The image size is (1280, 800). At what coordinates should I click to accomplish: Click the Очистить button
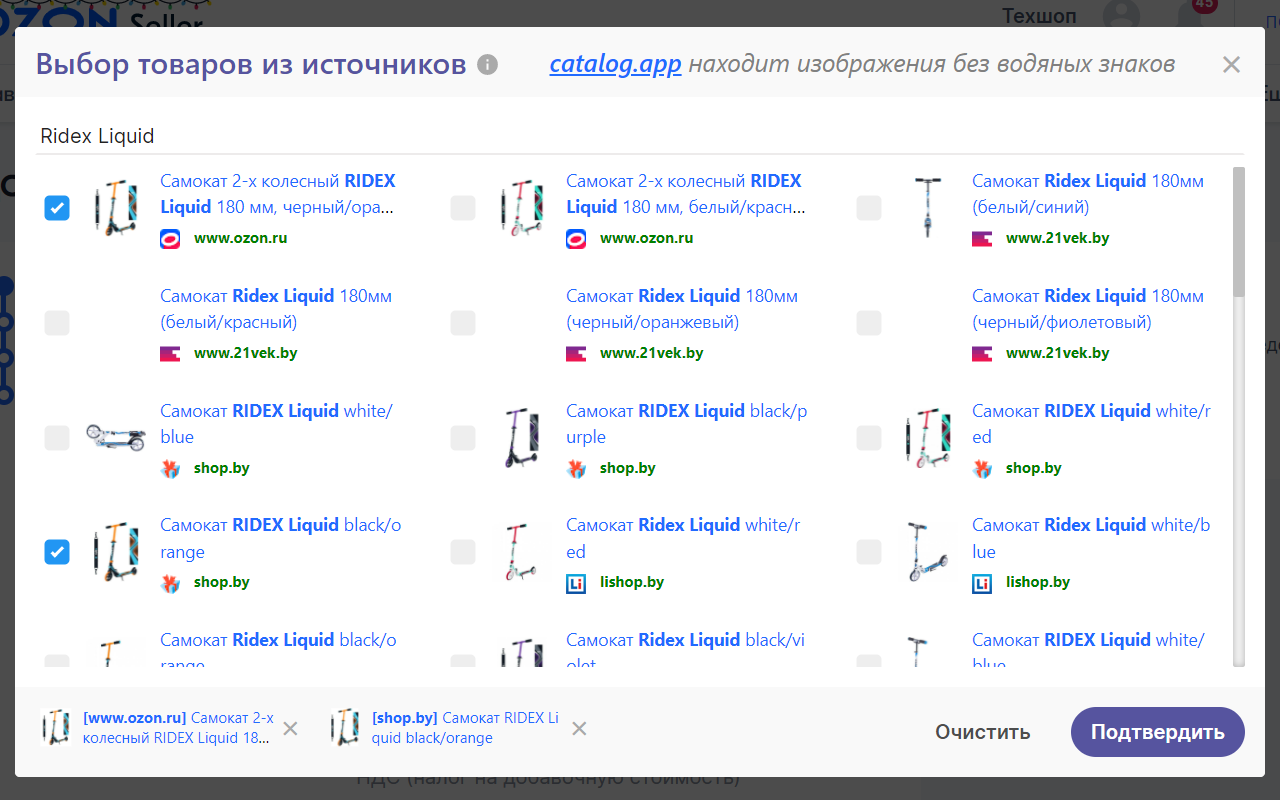click(982, 731)
